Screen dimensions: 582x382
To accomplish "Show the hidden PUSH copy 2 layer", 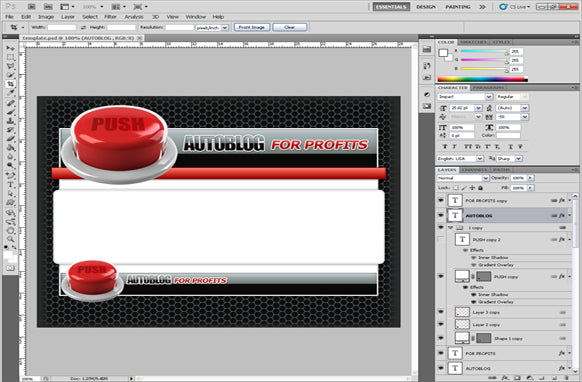I will pos(441,239).
